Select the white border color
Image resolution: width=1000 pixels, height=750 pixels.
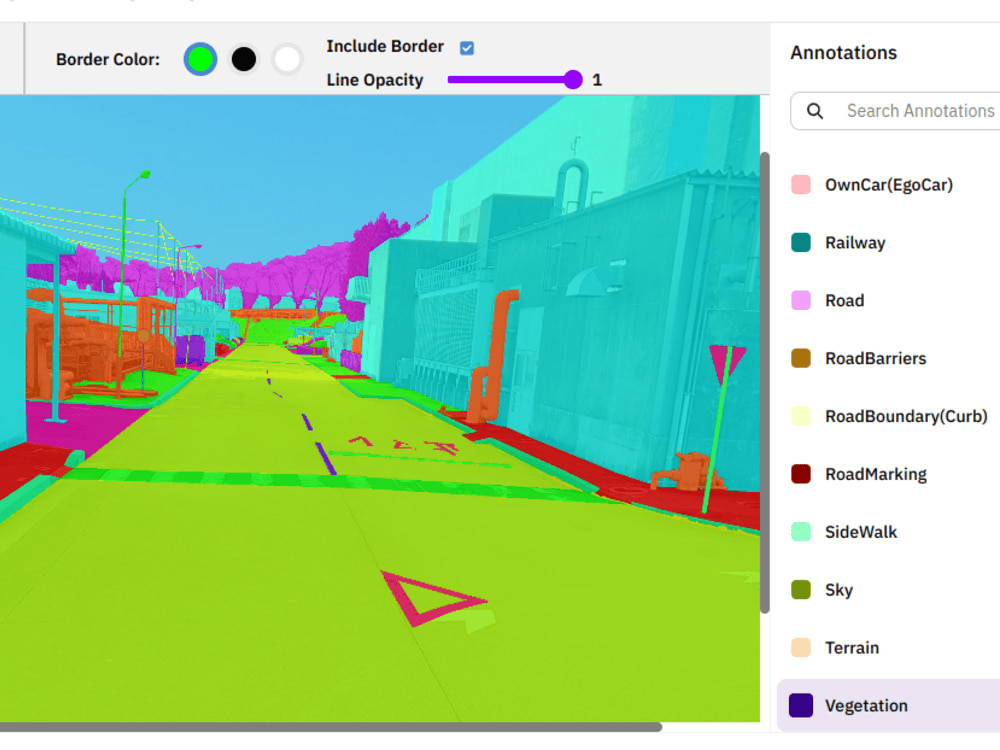[287, 59]
